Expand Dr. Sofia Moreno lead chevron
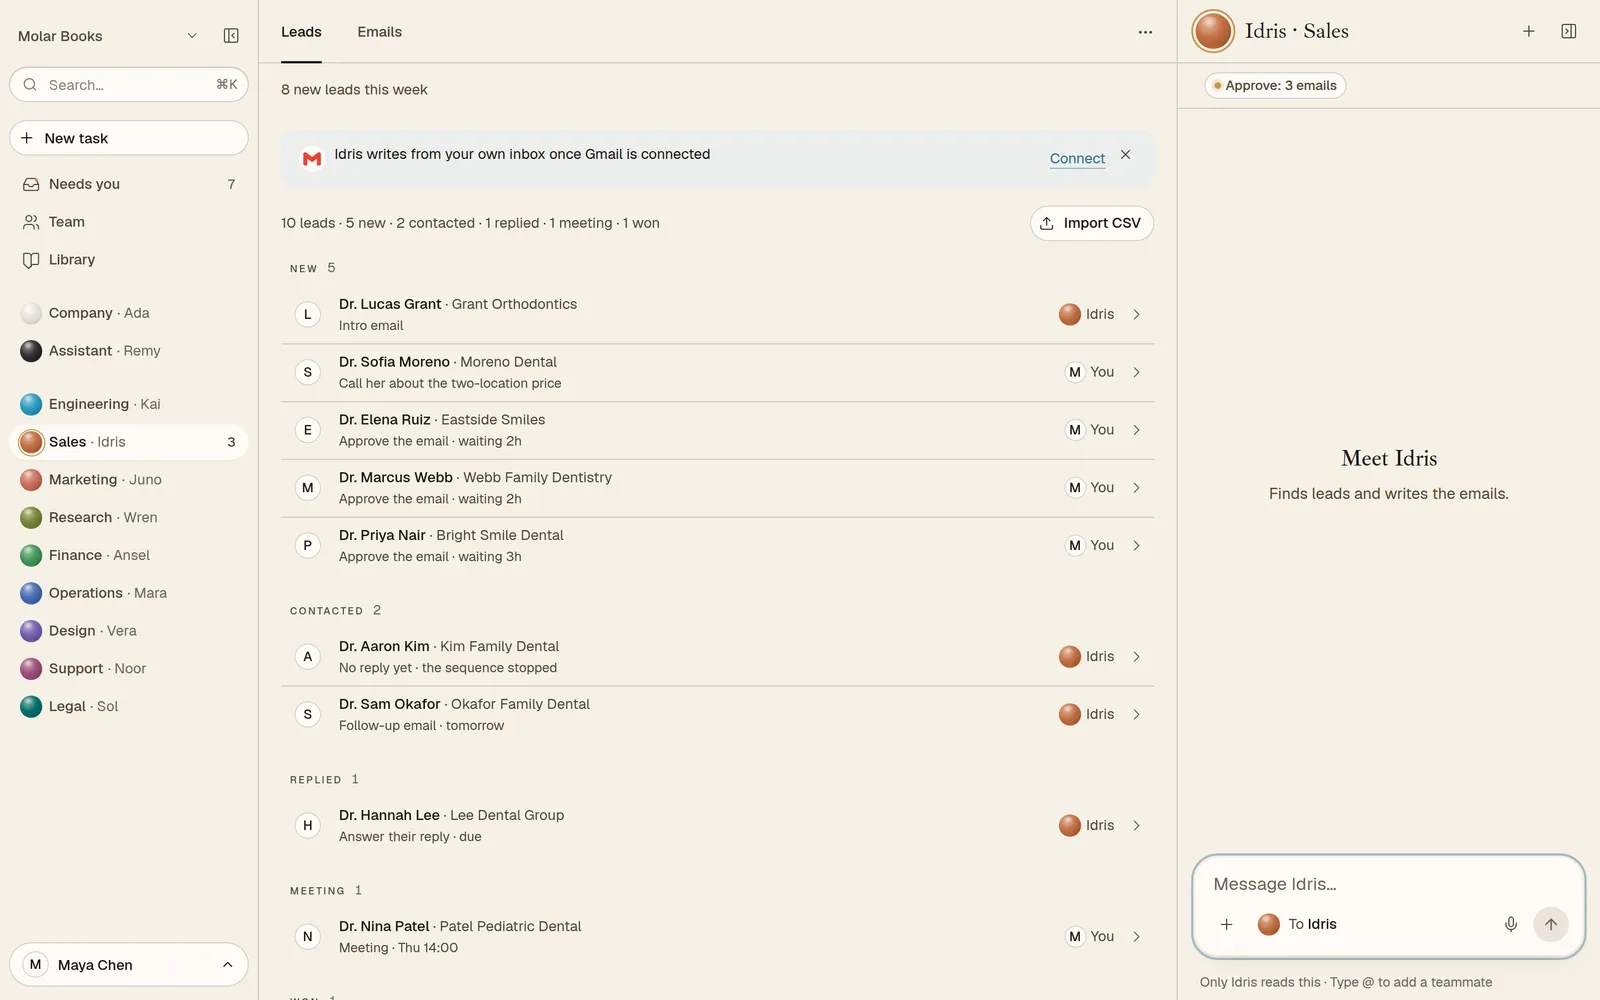The width and height of the screenshot is (1600, 1000). pyautogui.click(x=1136, y=372)
